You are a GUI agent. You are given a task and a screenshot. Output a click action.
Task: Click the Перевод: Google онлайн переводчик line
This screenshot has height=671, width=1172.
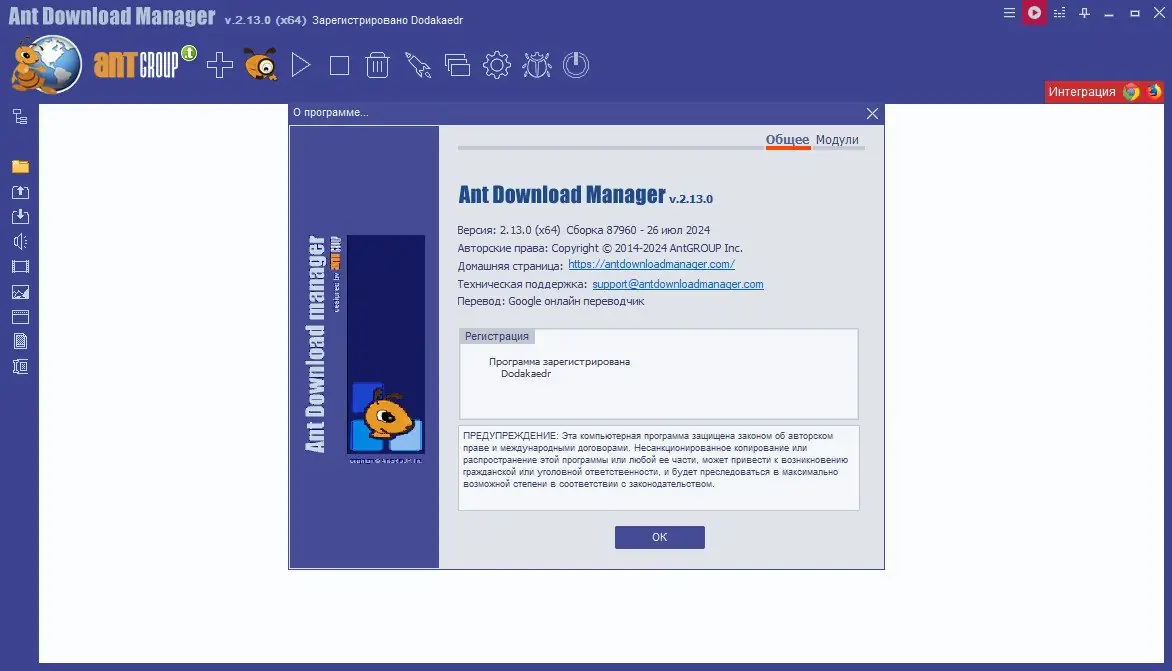point(551,301)
